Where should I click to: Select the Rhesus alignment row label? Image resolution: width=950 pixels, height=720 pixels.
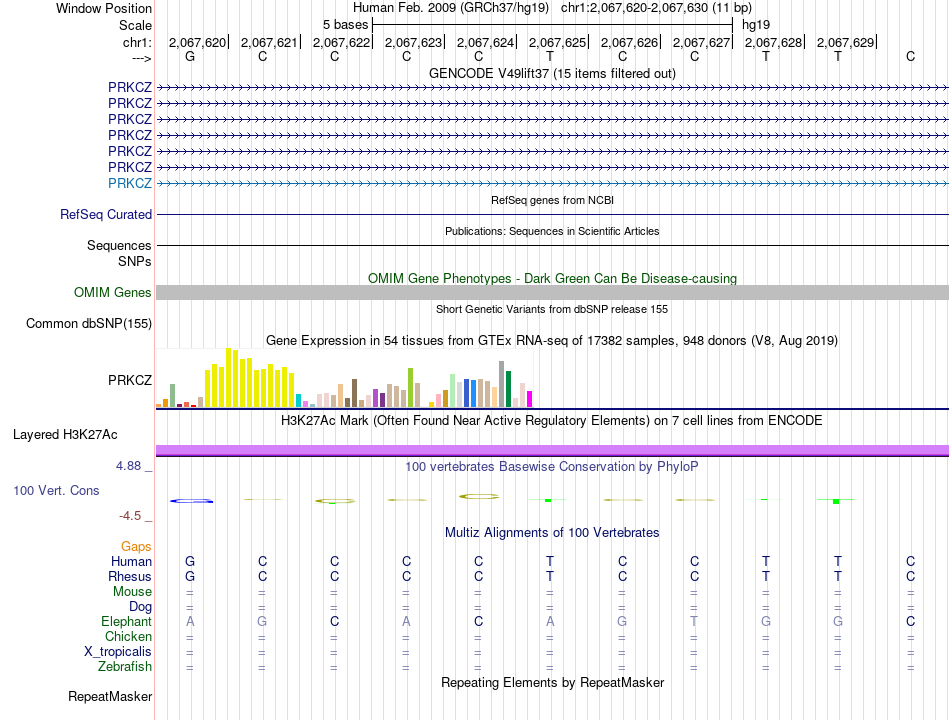[130, 576]
